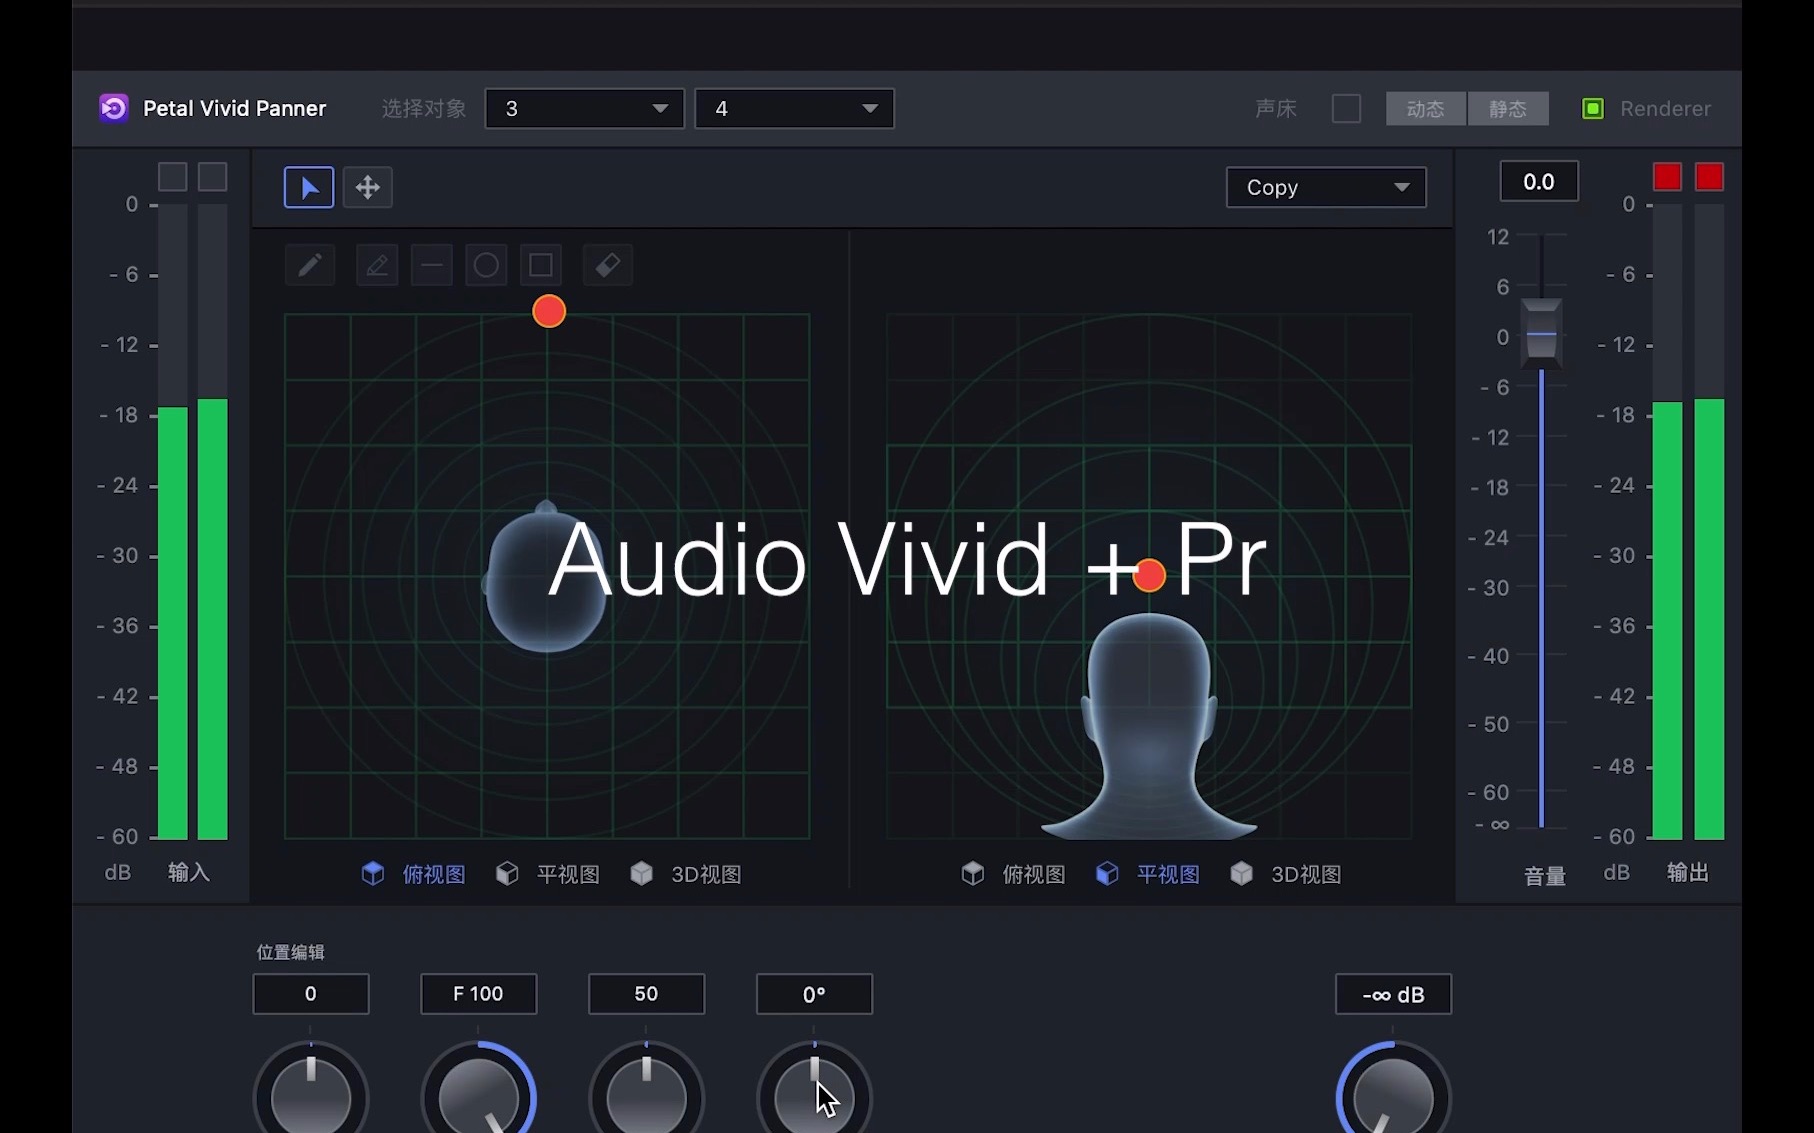Pick the straight line tool
This screenshot has height=1133, width=1814.
(x=432, y=265)
